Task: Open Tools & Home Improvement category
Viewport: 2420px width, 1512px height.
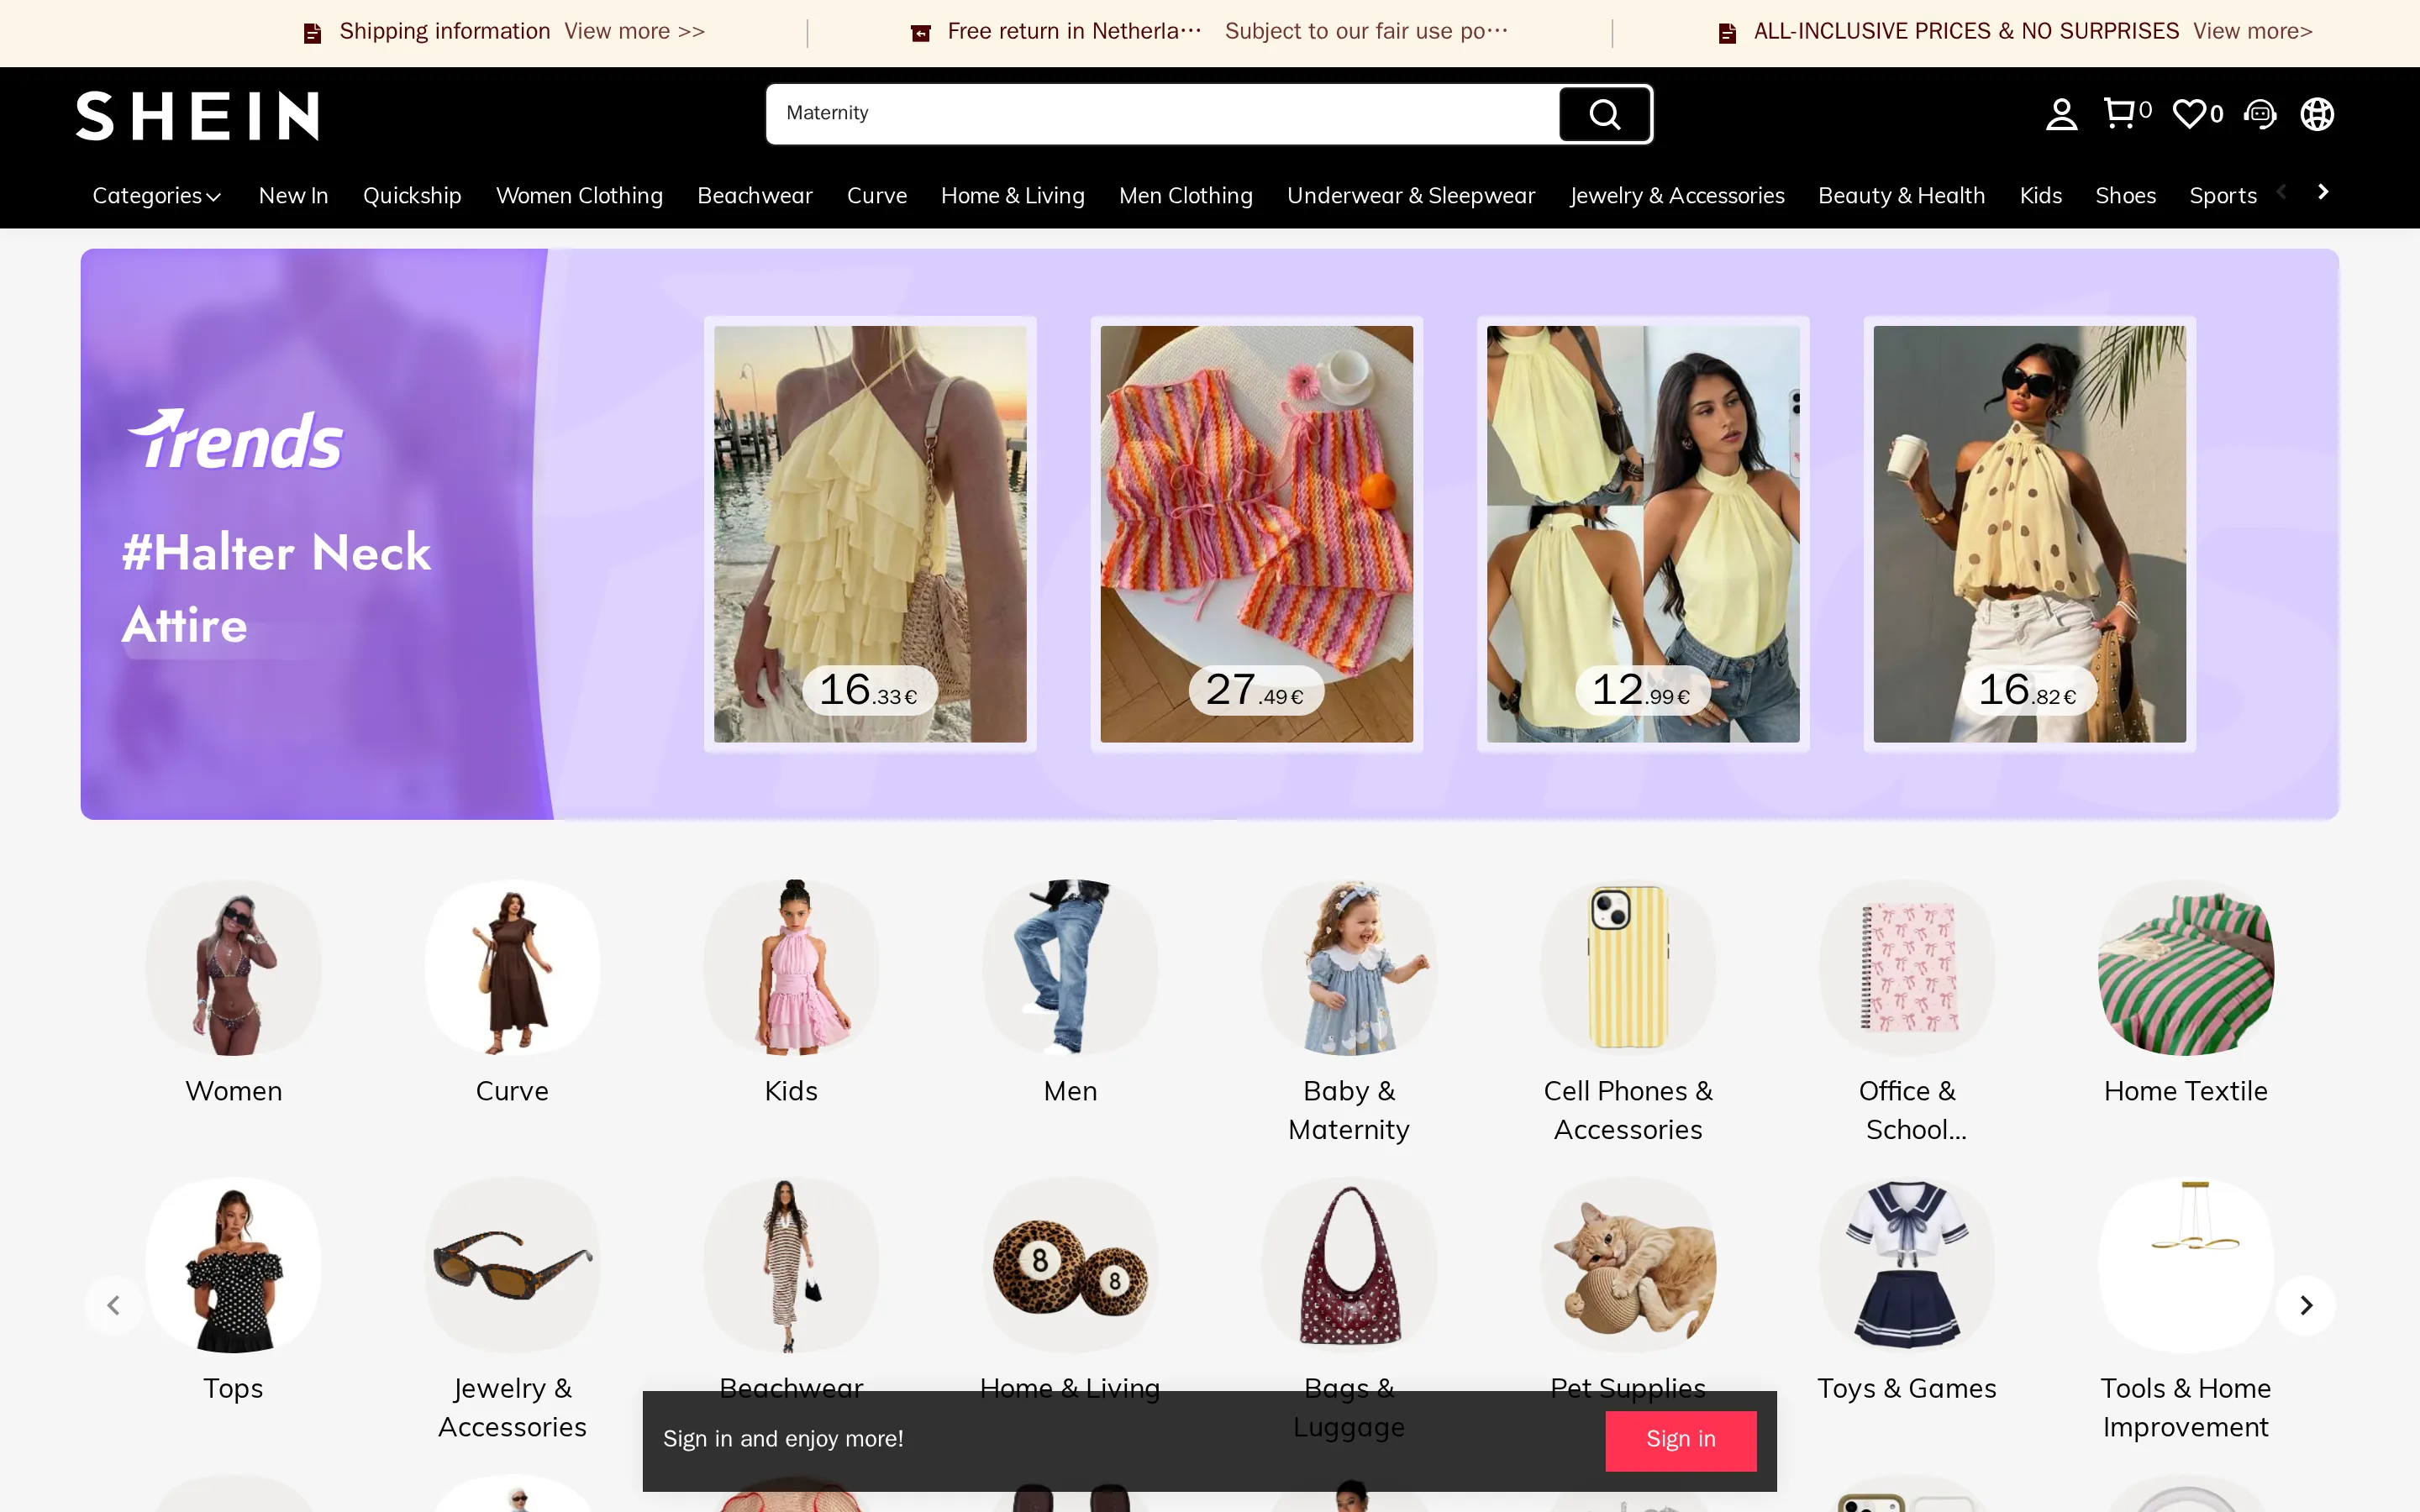Action: pyautogui.click(x=2186, y=1265)
